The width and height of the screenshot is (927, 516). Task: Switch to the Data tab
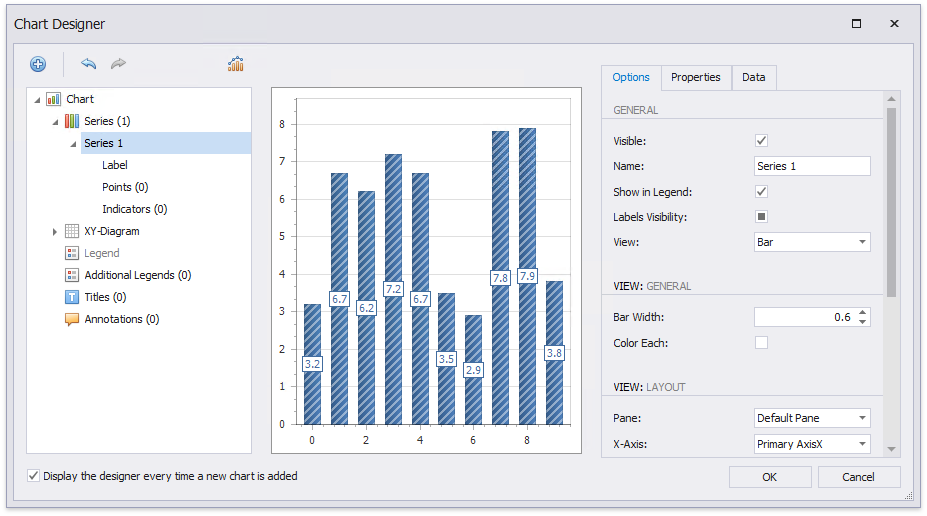coord(753,78)
